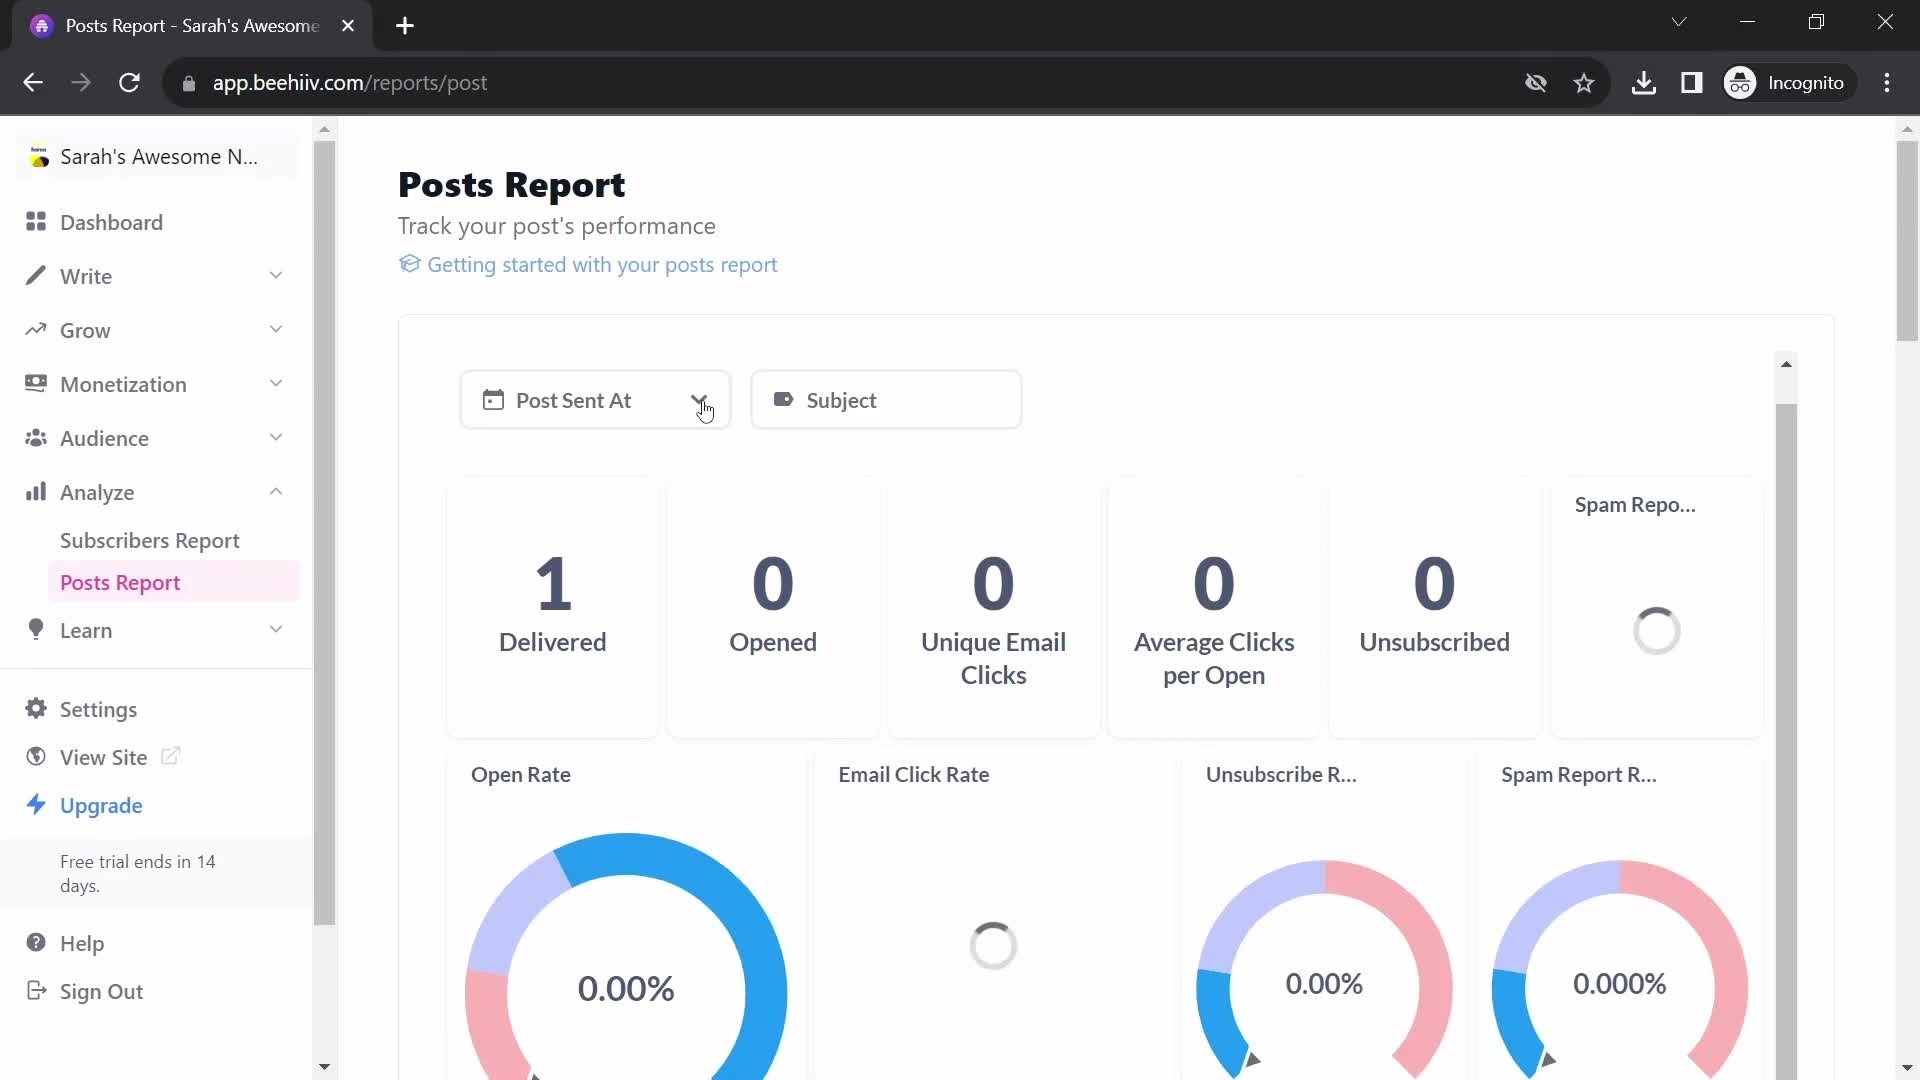The height and width of the screenshot is (1080, 1920).
Task: Select the Subscribers Report menu item
Action: point(150,539)
